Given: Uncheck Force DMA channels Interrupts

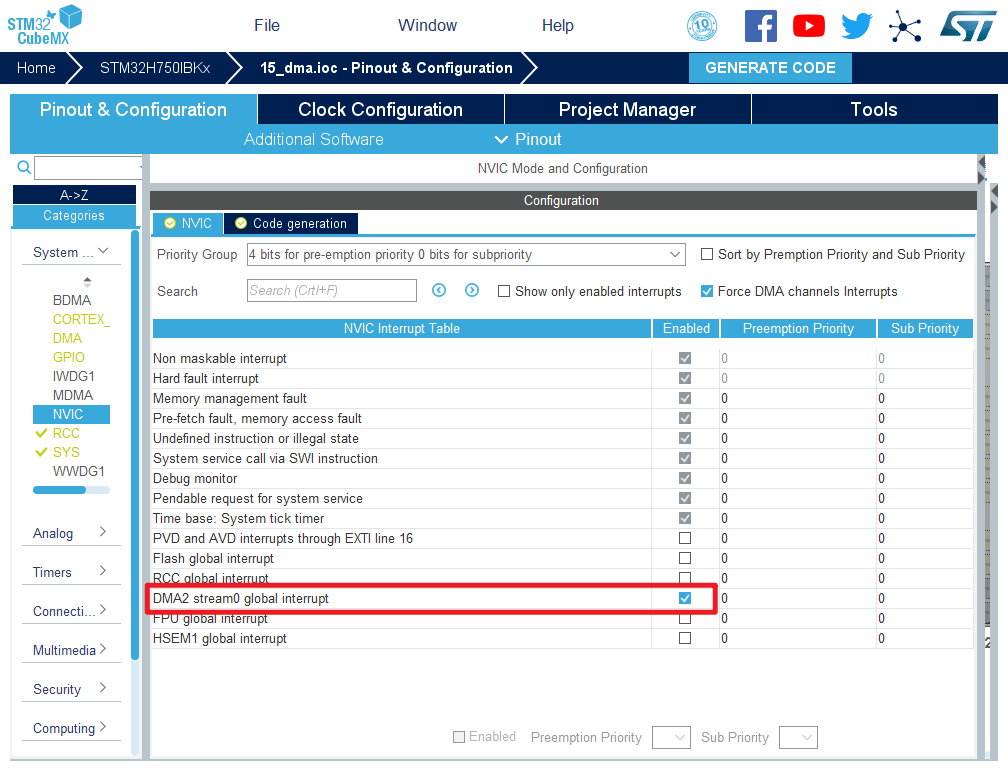Looking at the screenshot, I should (708, 292).
